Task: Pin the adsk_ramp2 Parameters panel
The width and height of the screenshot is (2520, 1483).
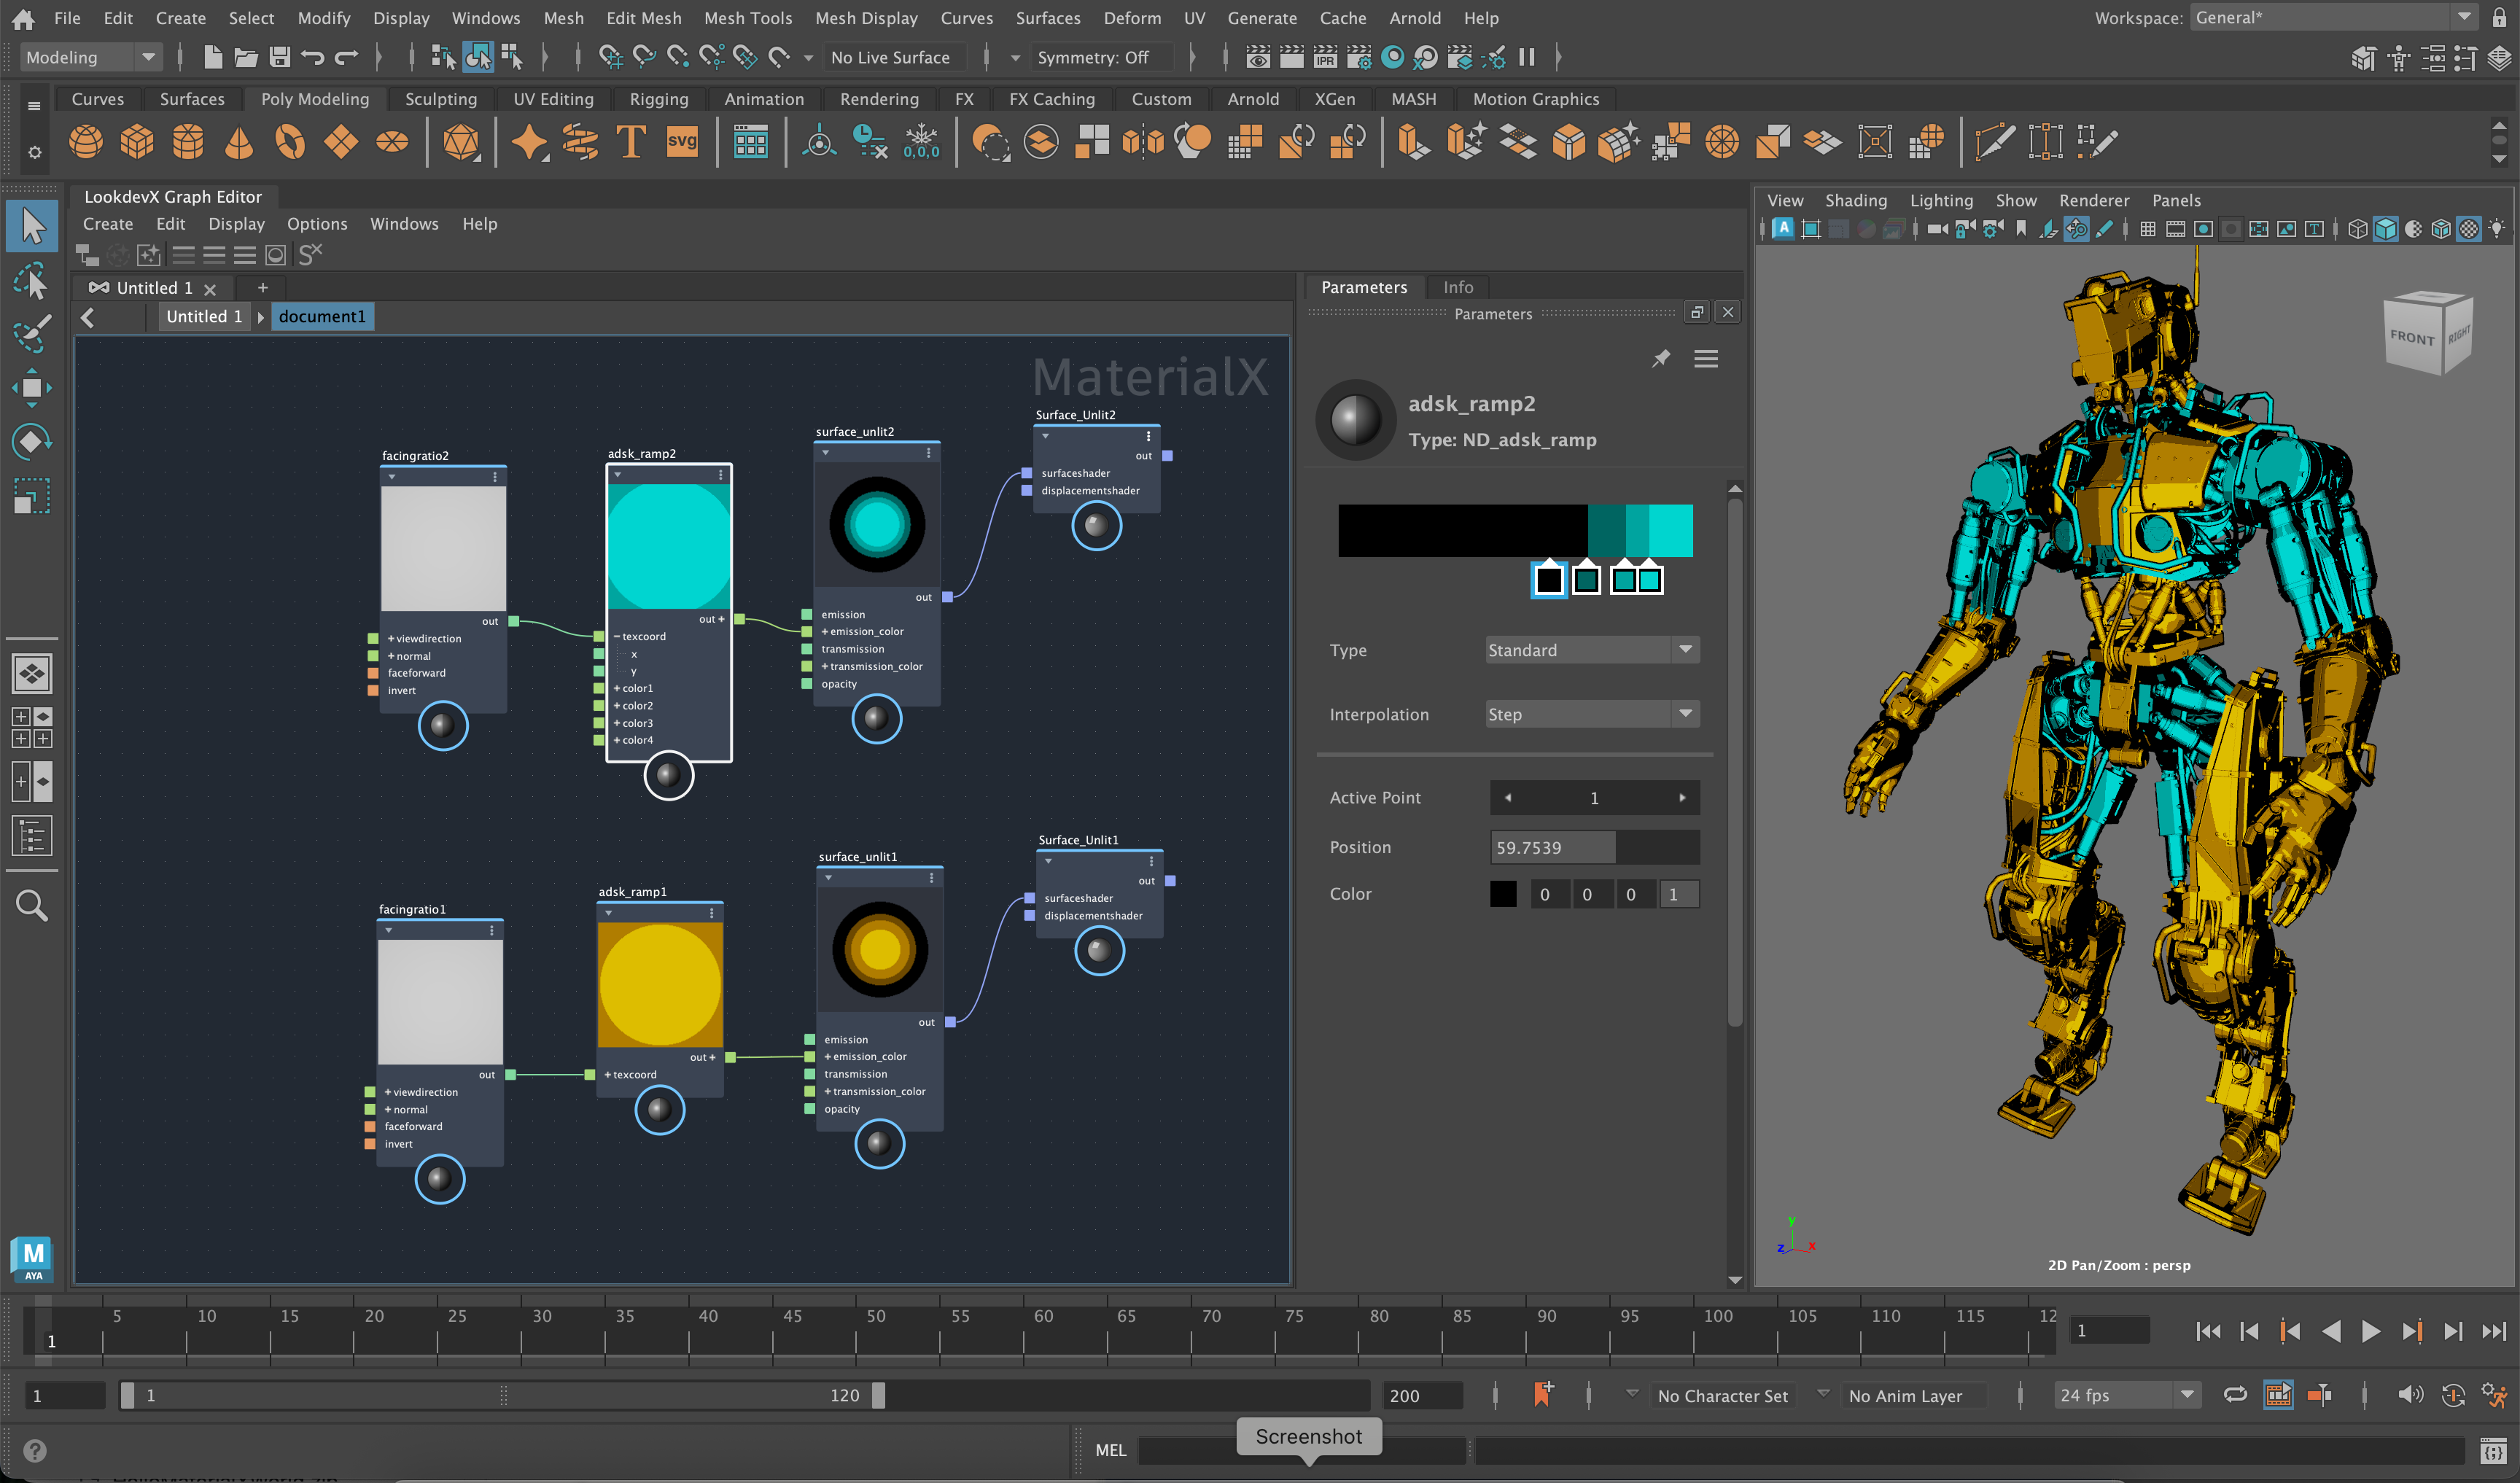Action: (1662, 358)
